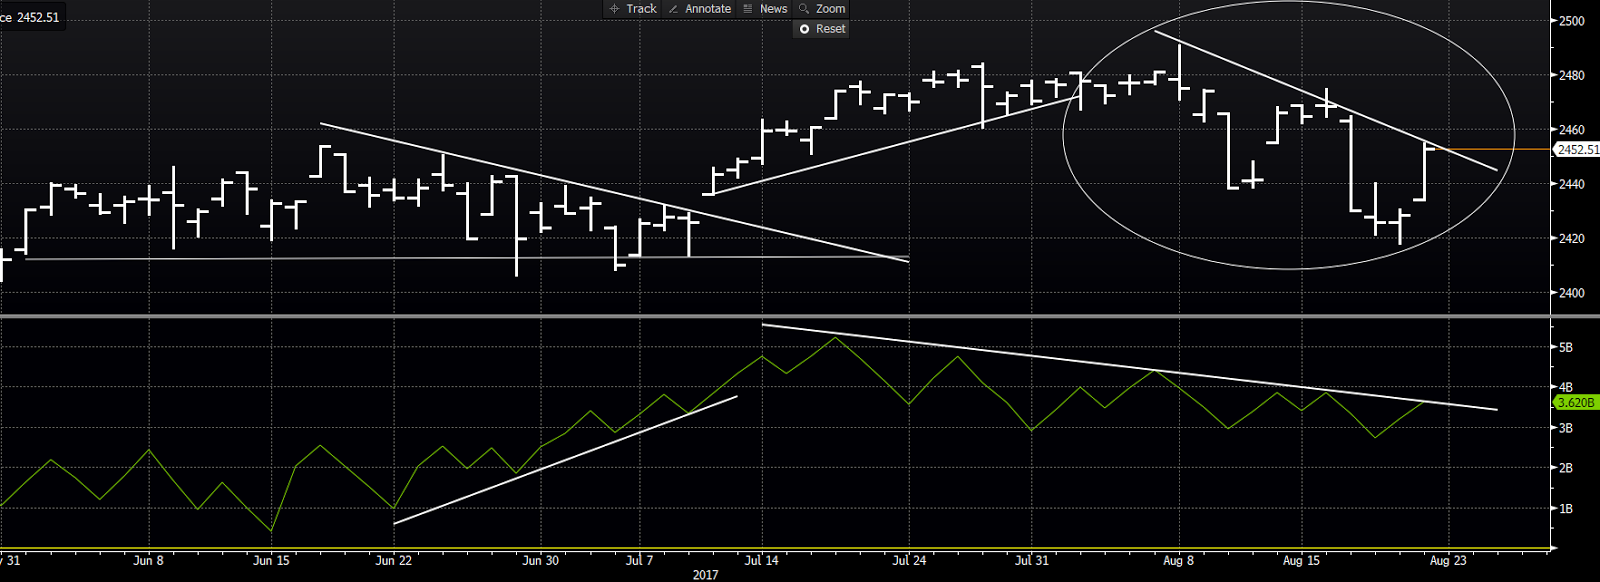Click the Aug 23 date label
This screenshot has width=1600, height=582.
tap(1448, 560)
